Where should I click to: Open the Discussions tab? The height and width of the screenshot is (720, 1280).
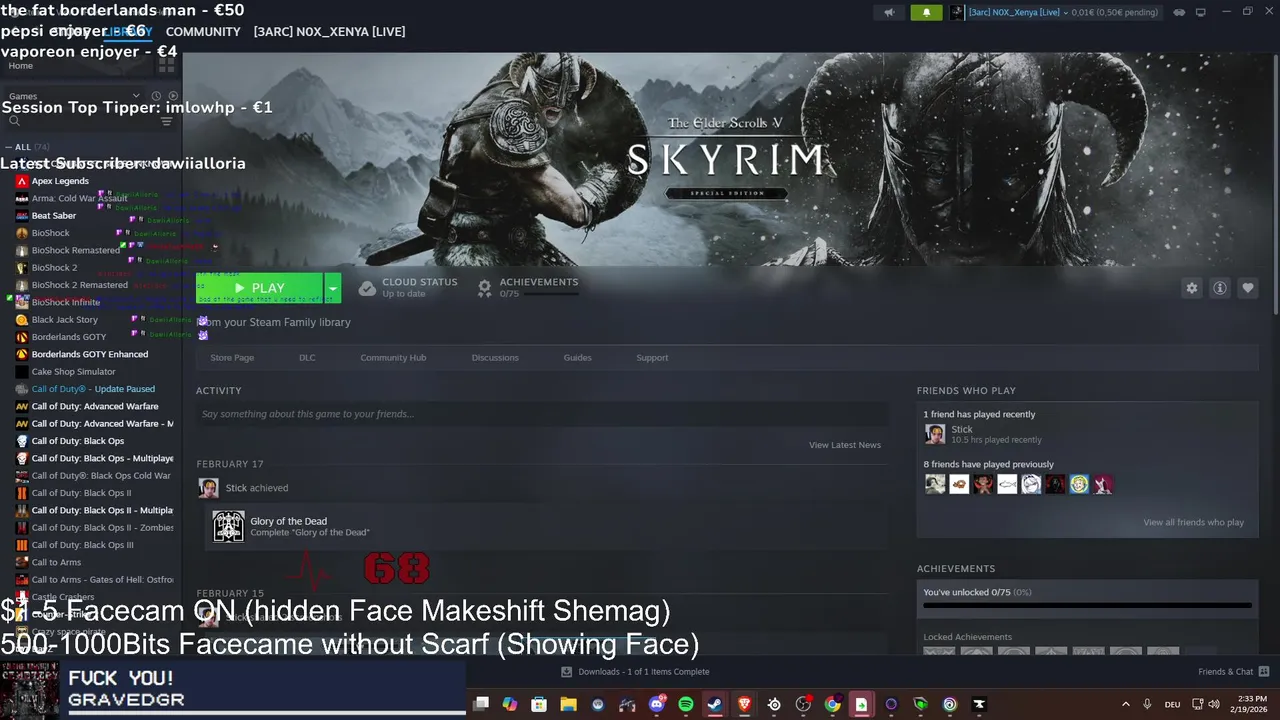pos(495,358)
